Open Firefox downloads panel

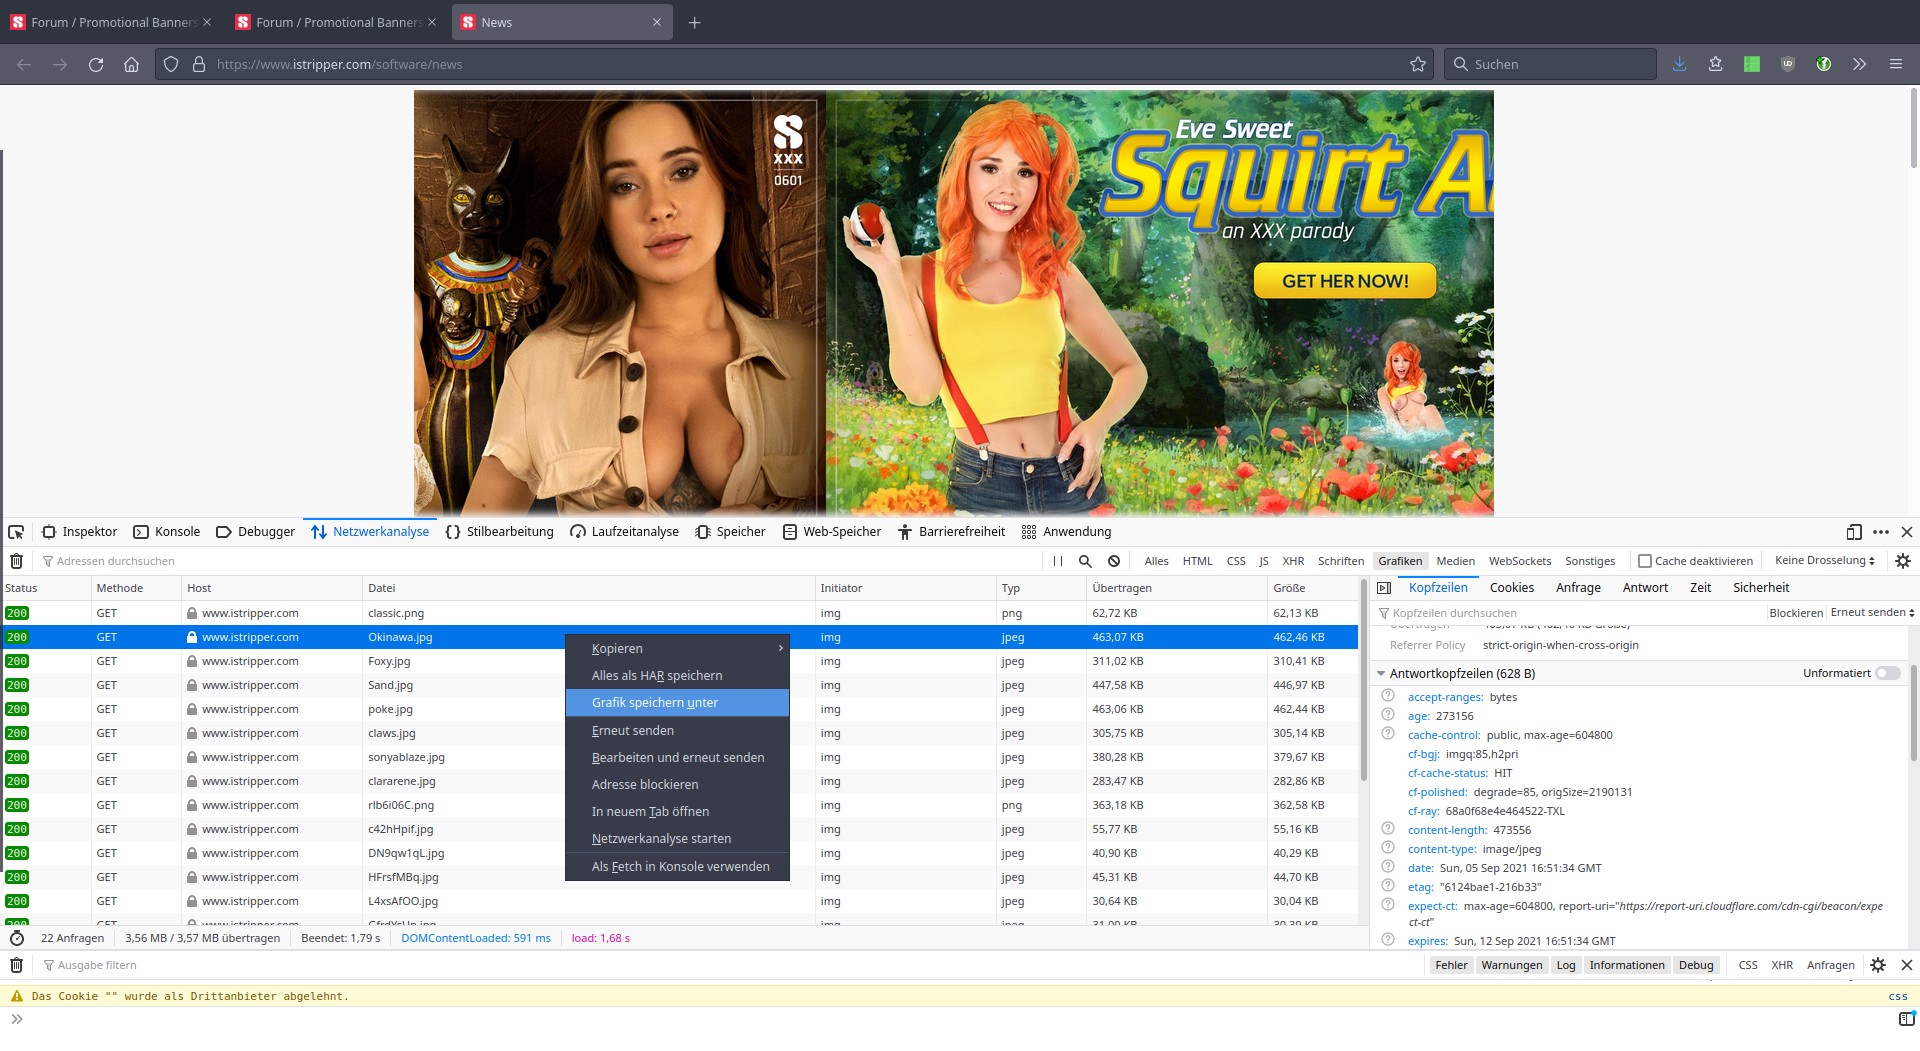point(1679,64)
